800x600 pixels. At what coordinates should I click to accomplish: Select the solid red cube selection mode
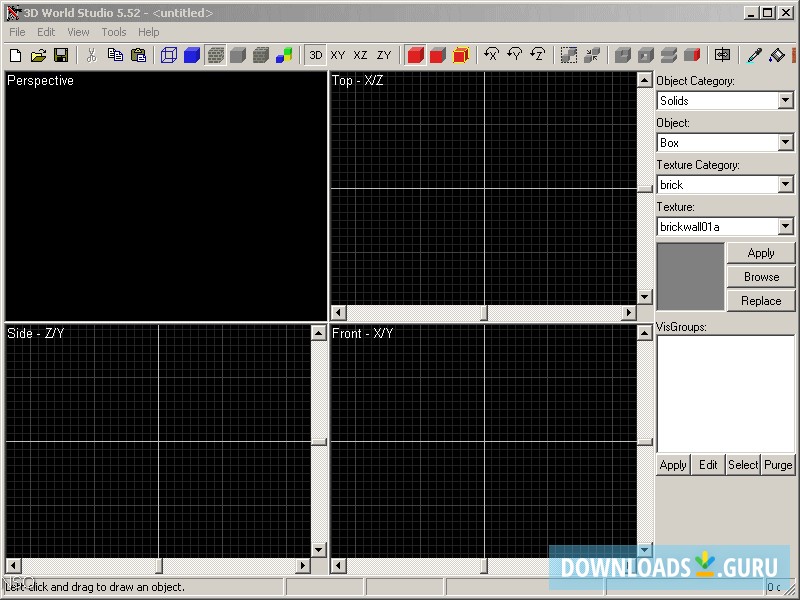point(415,55)
